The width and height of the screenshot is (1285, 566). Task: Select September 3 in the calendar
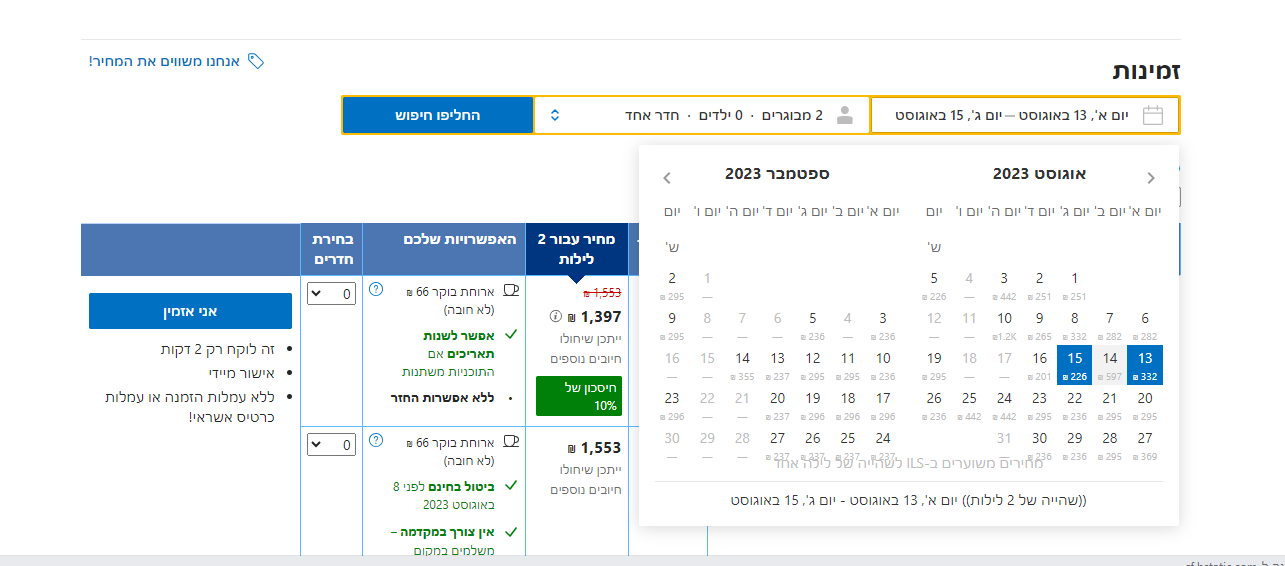point(883,324)
